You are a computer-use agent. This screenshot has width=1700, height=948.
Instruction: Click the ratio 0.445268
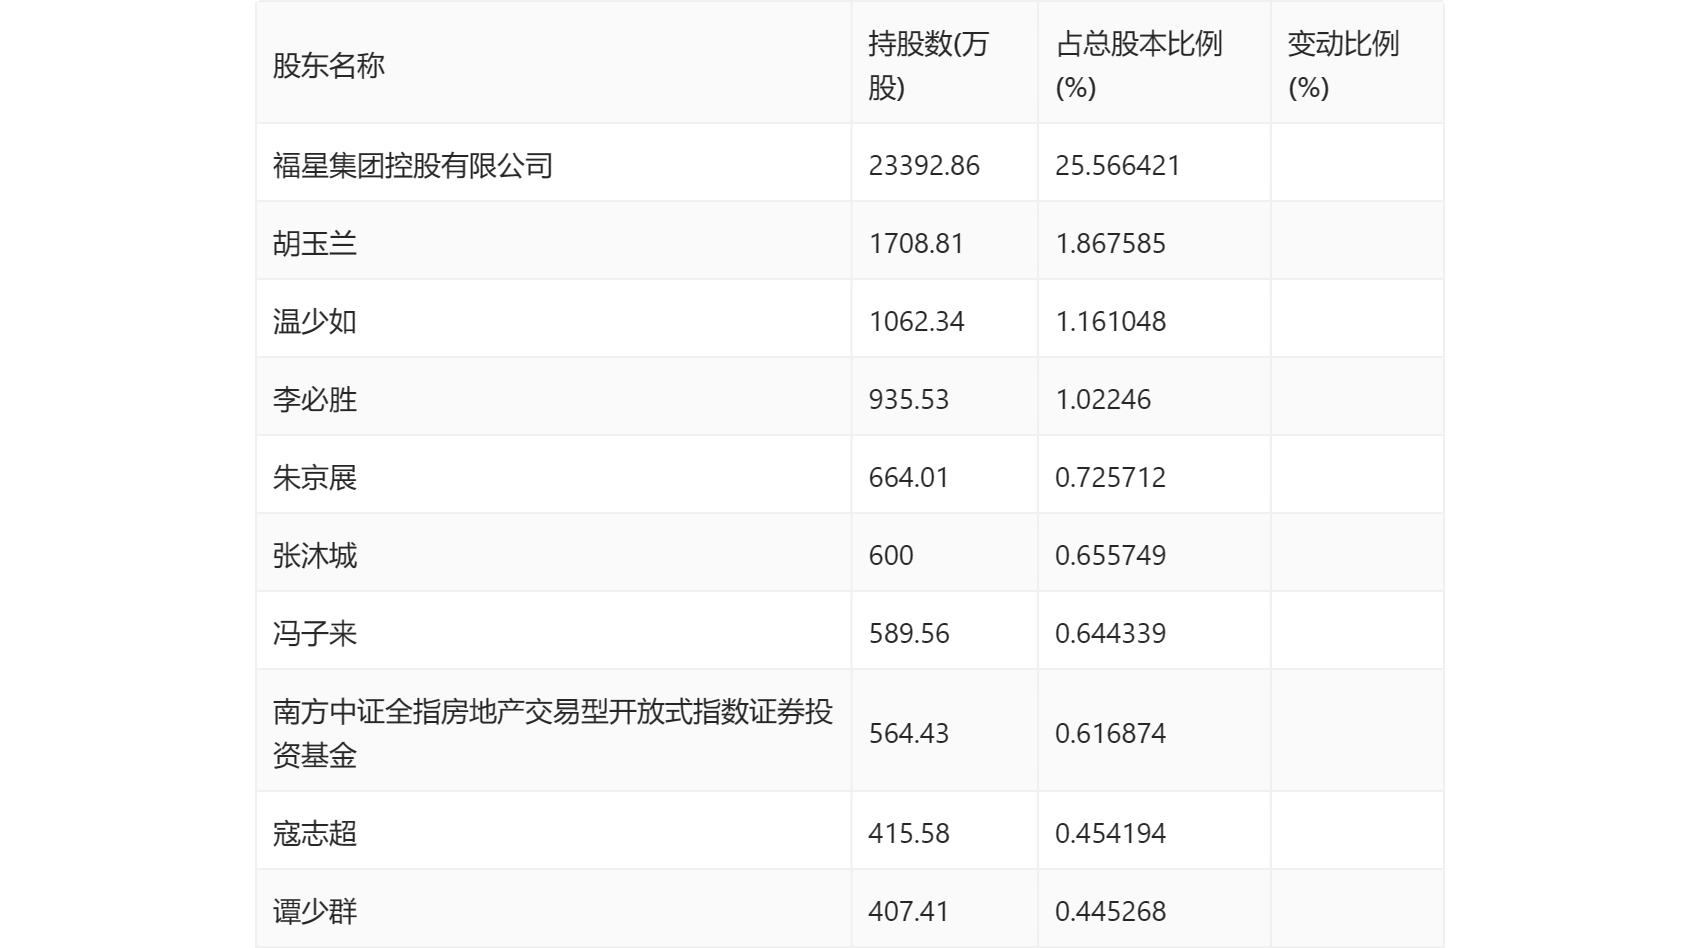[1111, 912]
